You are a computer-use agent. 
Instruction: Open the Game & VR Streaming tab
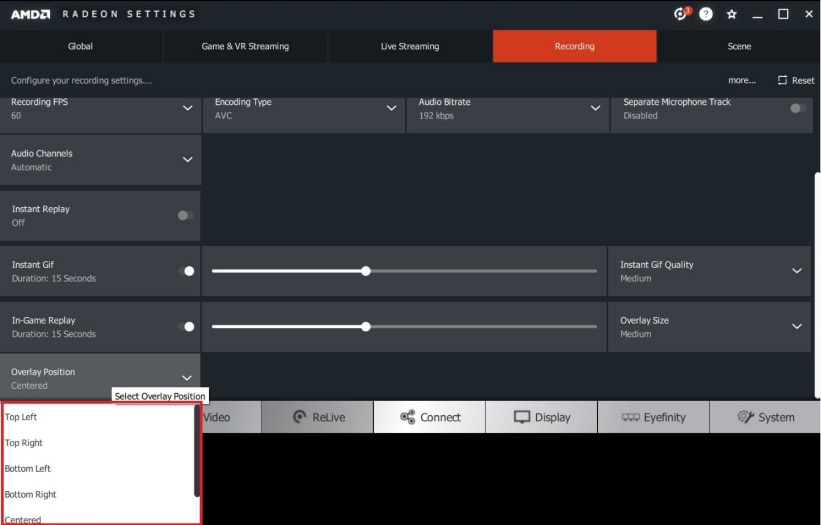[245, 46]
